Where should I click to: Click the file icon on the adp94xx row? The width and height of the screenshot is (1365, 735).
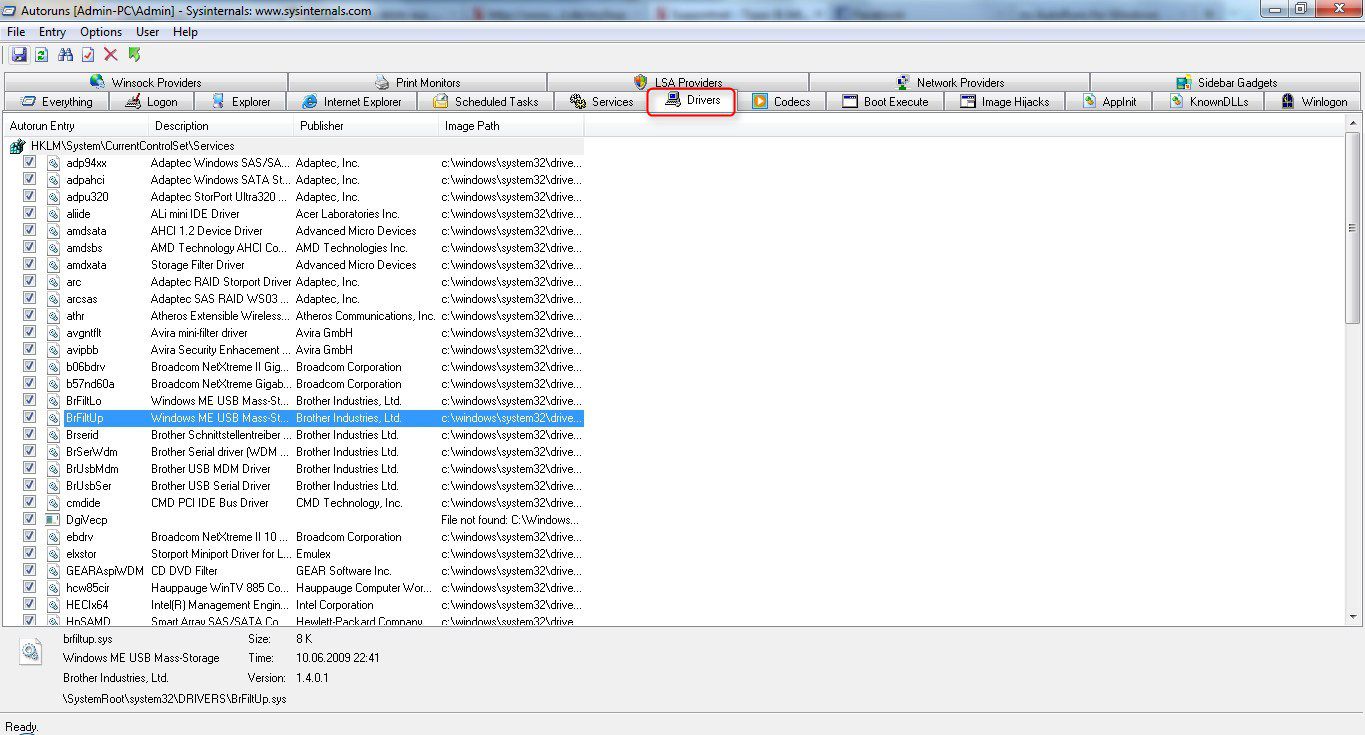[54, 163]
